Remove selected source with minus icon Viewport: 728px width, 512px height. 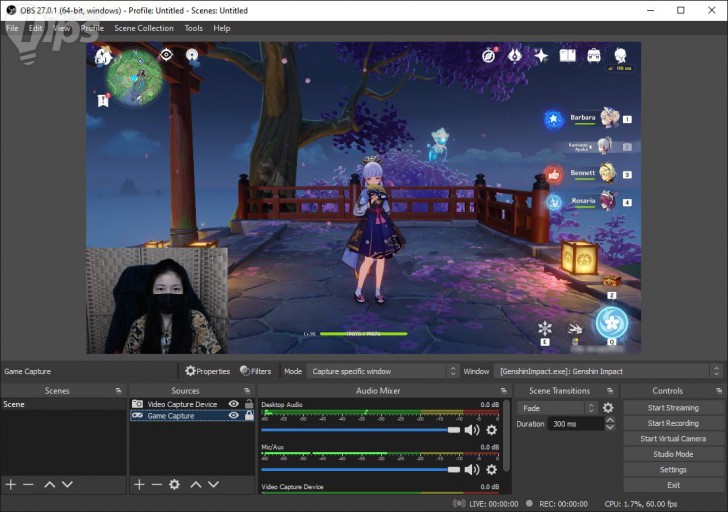coord(156,485)
